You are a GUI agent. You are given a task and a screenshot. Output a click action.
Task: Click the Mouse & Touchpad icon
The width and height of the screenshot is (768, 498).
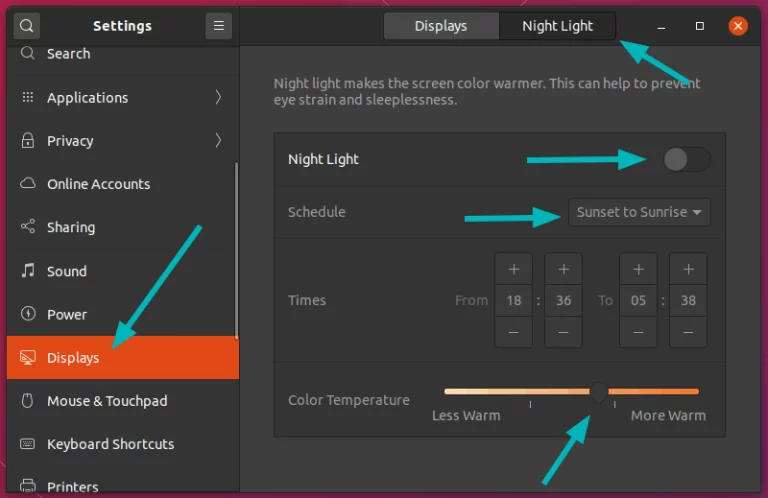coord(27,401)
